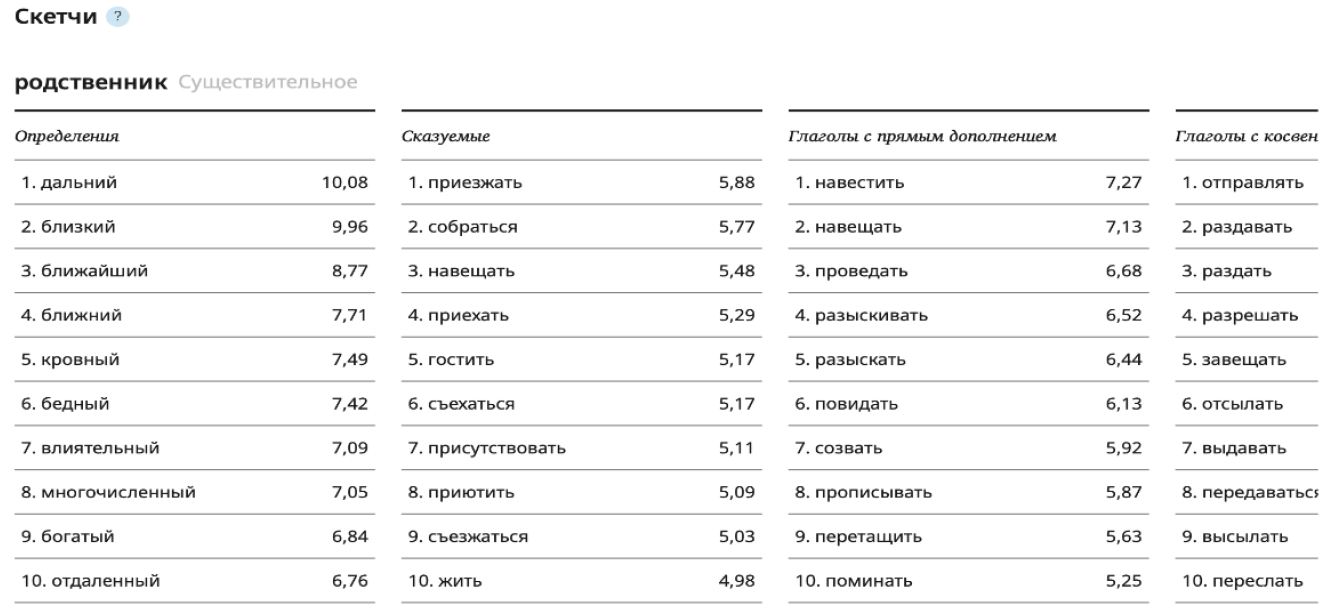Click the headword родственник
Image resolution: width=1330 pixels, height=614 pixels.
pos(91,82)
